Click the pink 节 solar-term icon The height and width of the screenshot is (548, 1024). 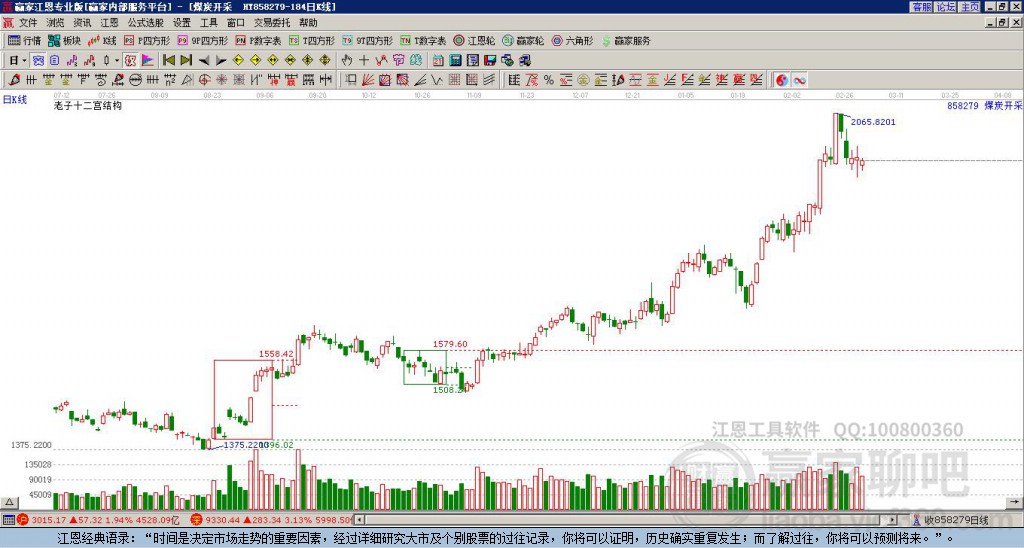[x=398, y=60]
